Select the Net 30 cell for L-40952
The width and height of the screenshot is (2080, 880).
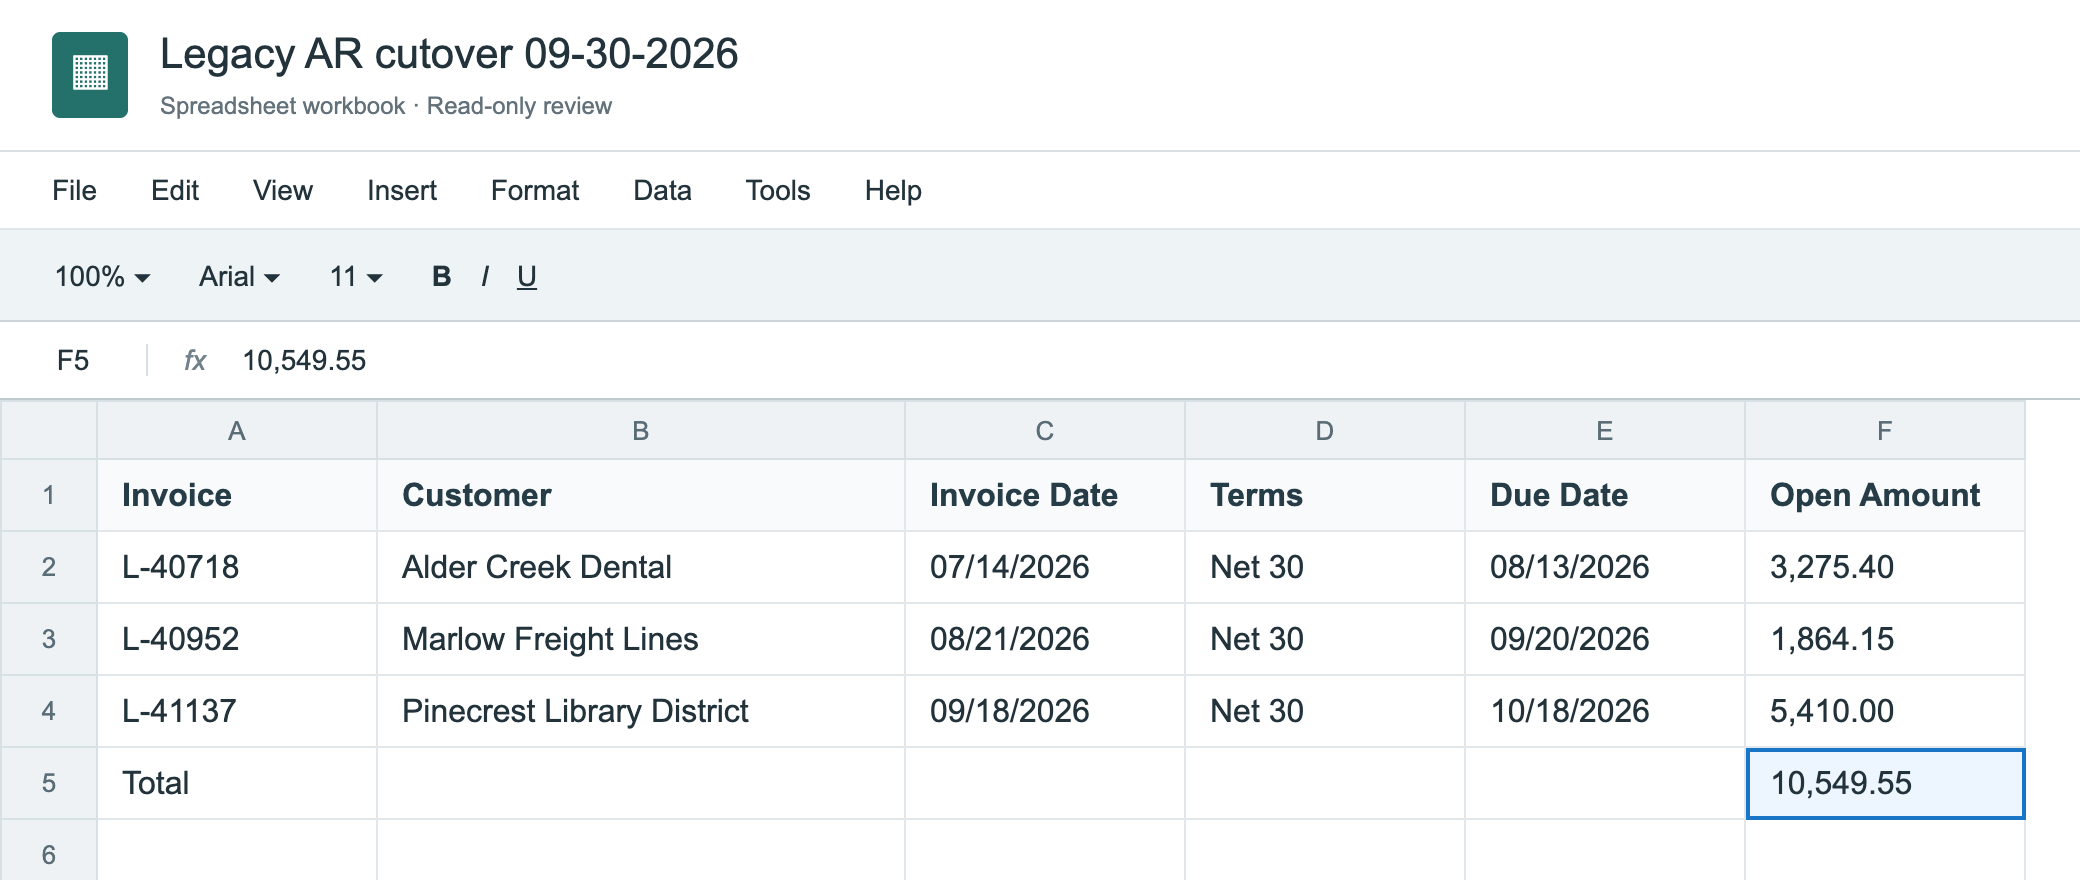(x=1325, y=639)
